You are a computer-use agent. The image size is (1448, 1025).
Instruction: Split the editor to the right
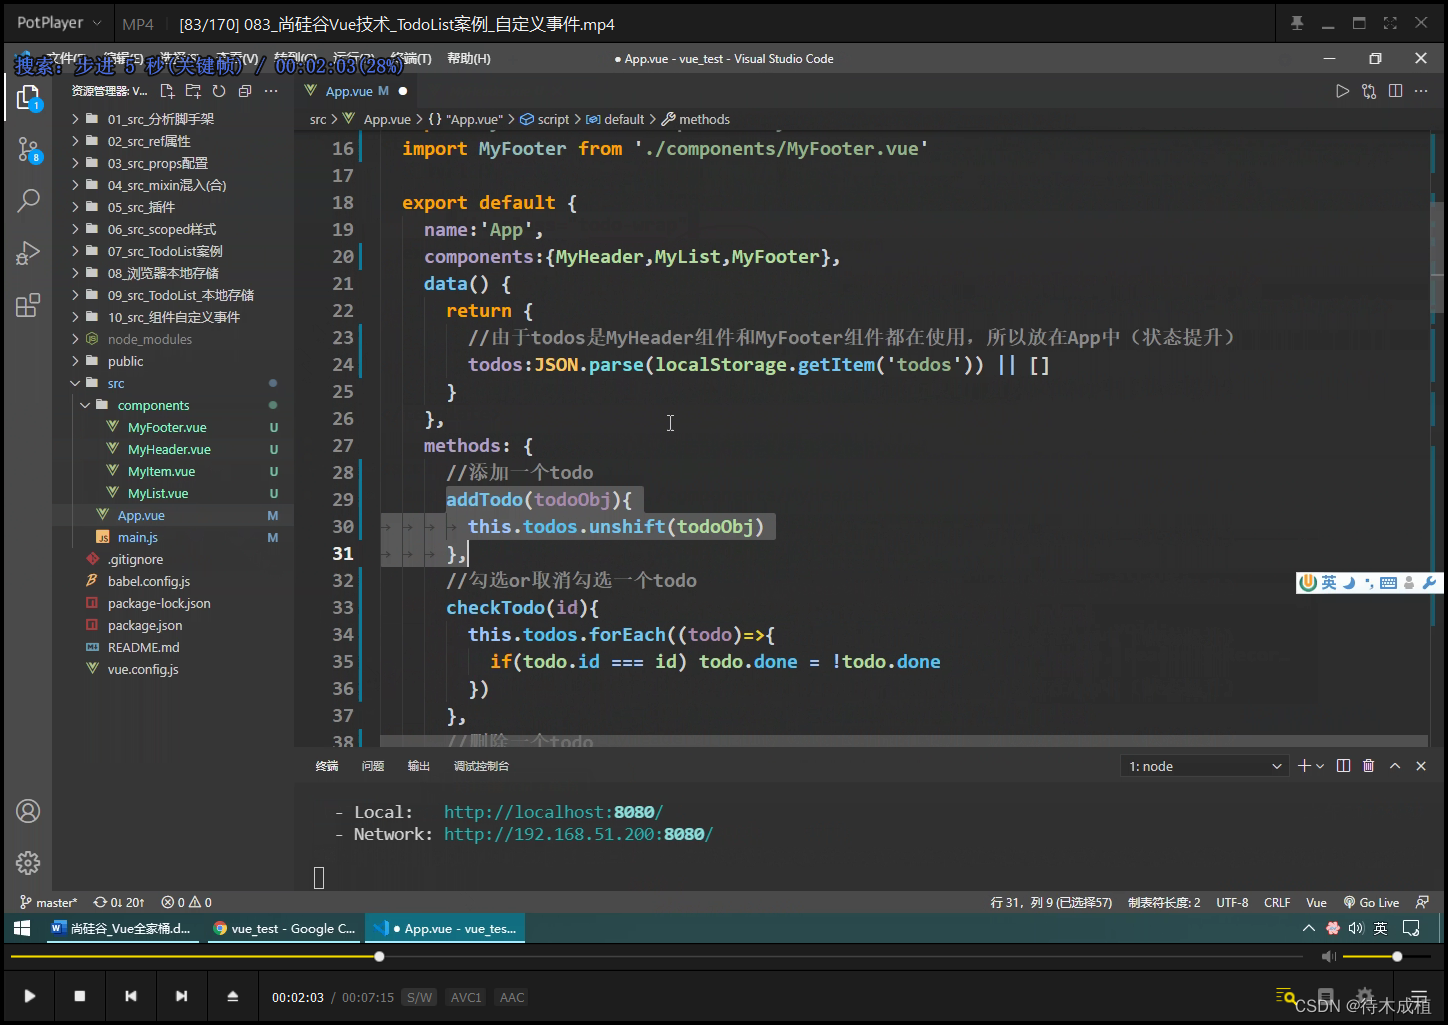(1395, 91)
